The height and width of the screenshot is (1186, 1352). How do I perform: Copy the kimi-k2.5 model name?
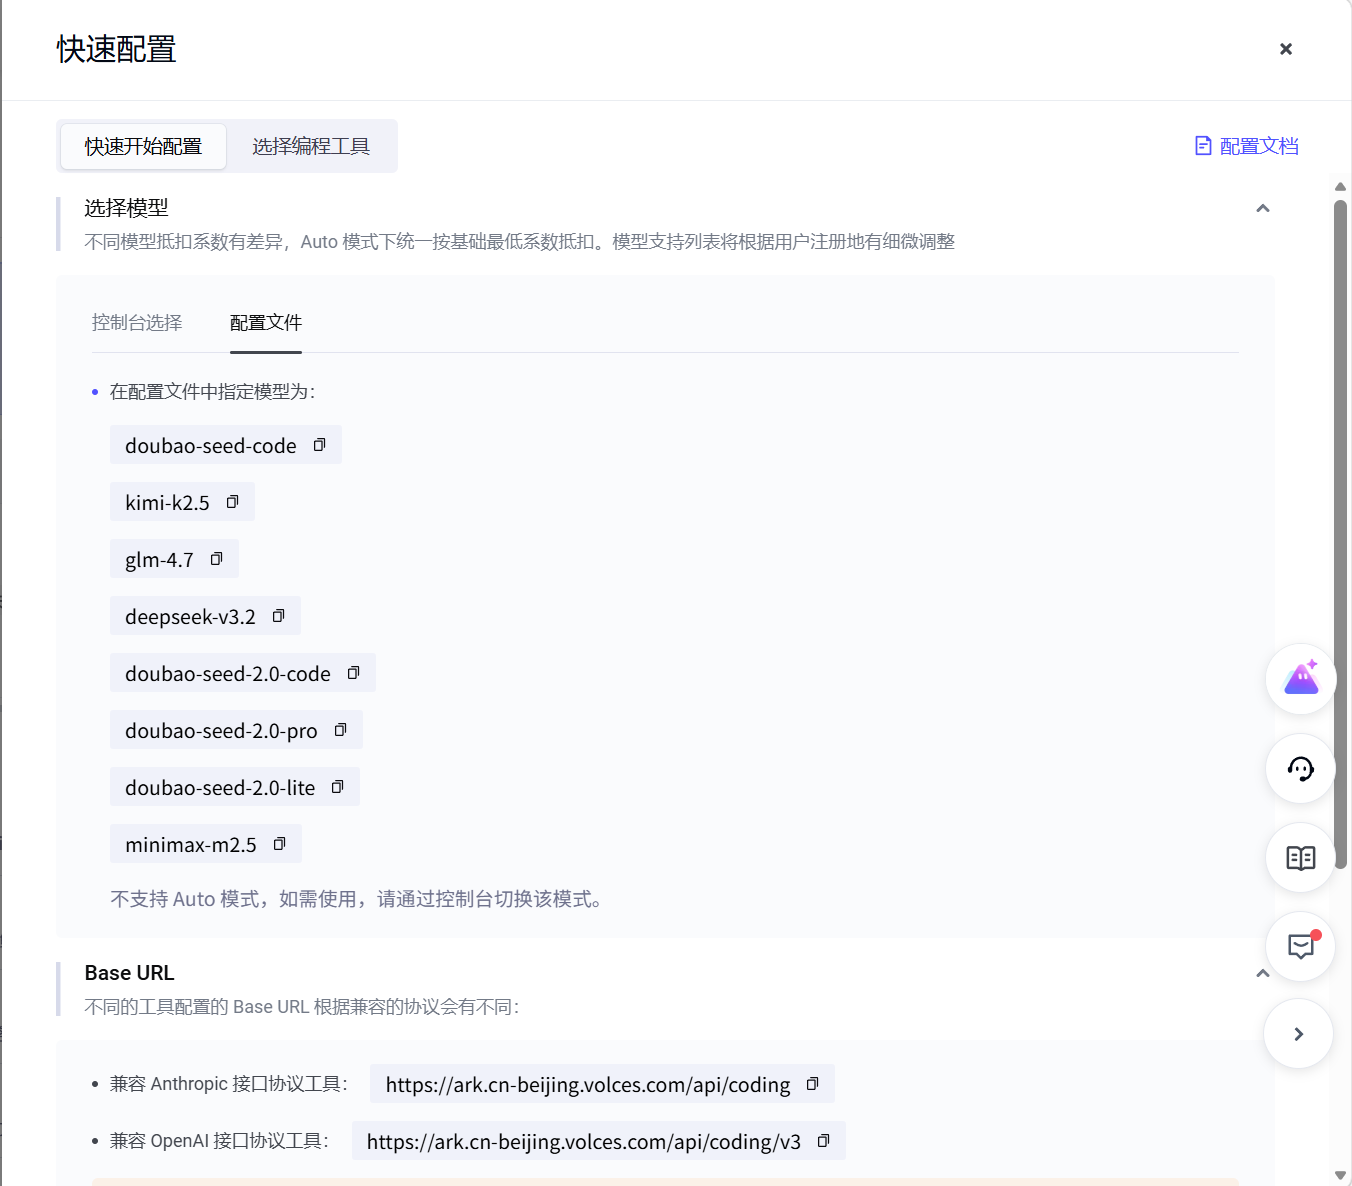point(233,502)
